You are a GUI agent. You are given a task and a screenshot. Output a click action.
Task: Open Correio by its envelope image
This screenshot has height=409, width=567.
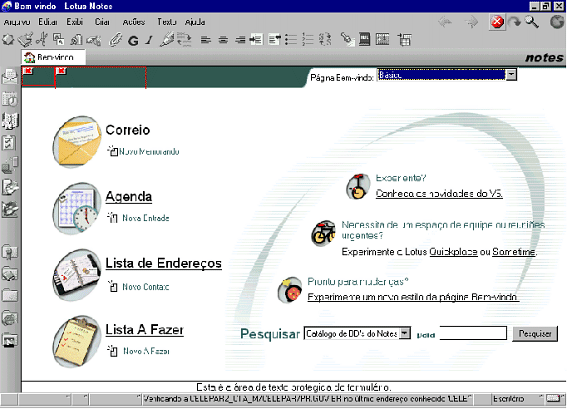pos(77,142)
